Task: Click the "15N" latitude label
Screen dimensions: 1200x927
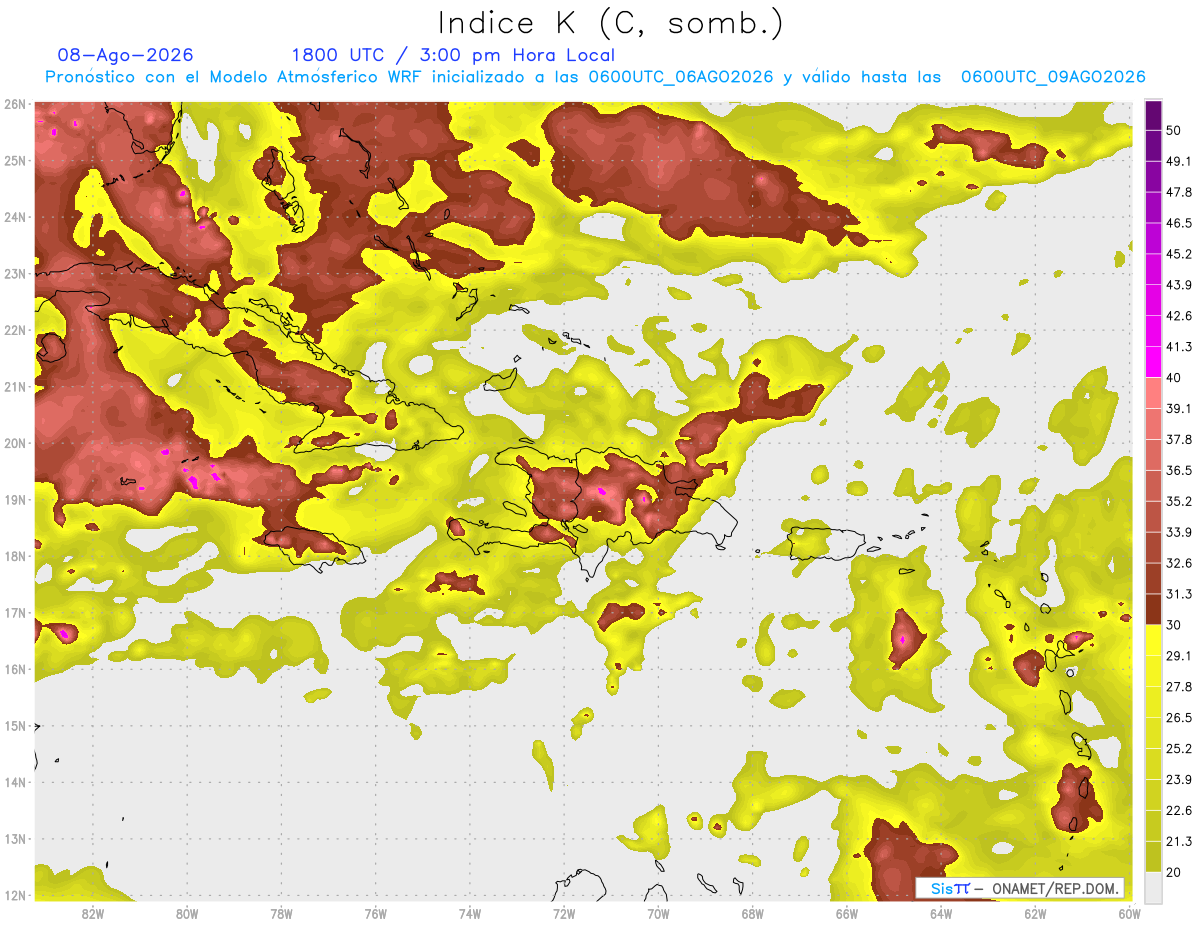Action: (15, 726)
